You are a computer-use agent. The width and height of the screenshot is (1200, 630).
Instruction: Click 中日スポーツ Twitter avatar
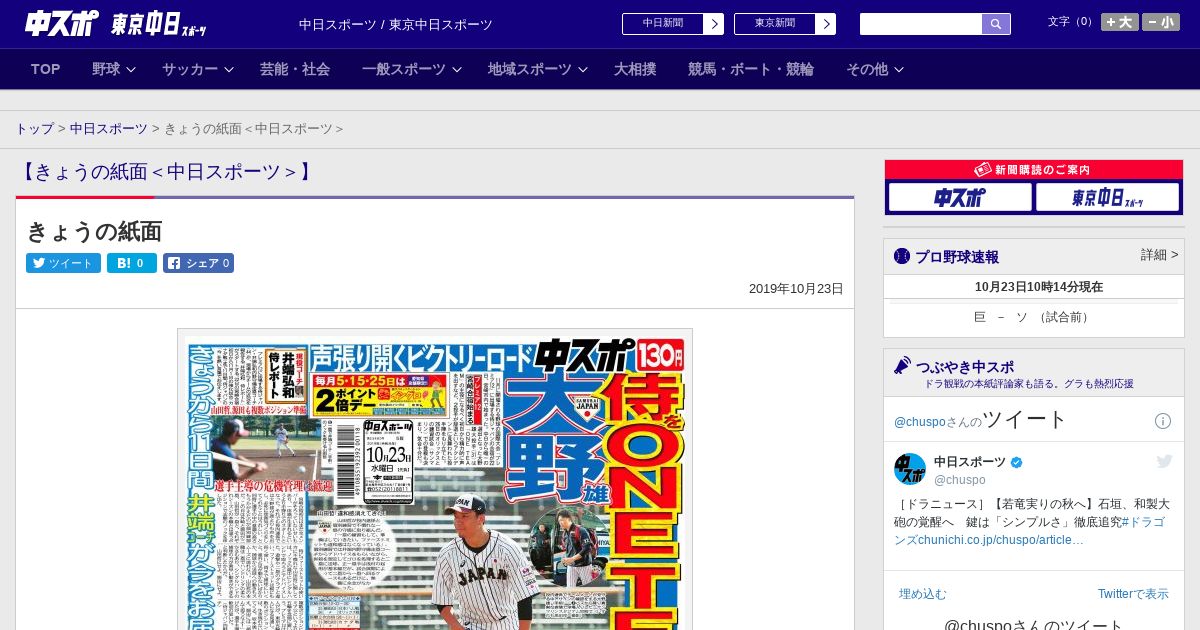(910, 469)
